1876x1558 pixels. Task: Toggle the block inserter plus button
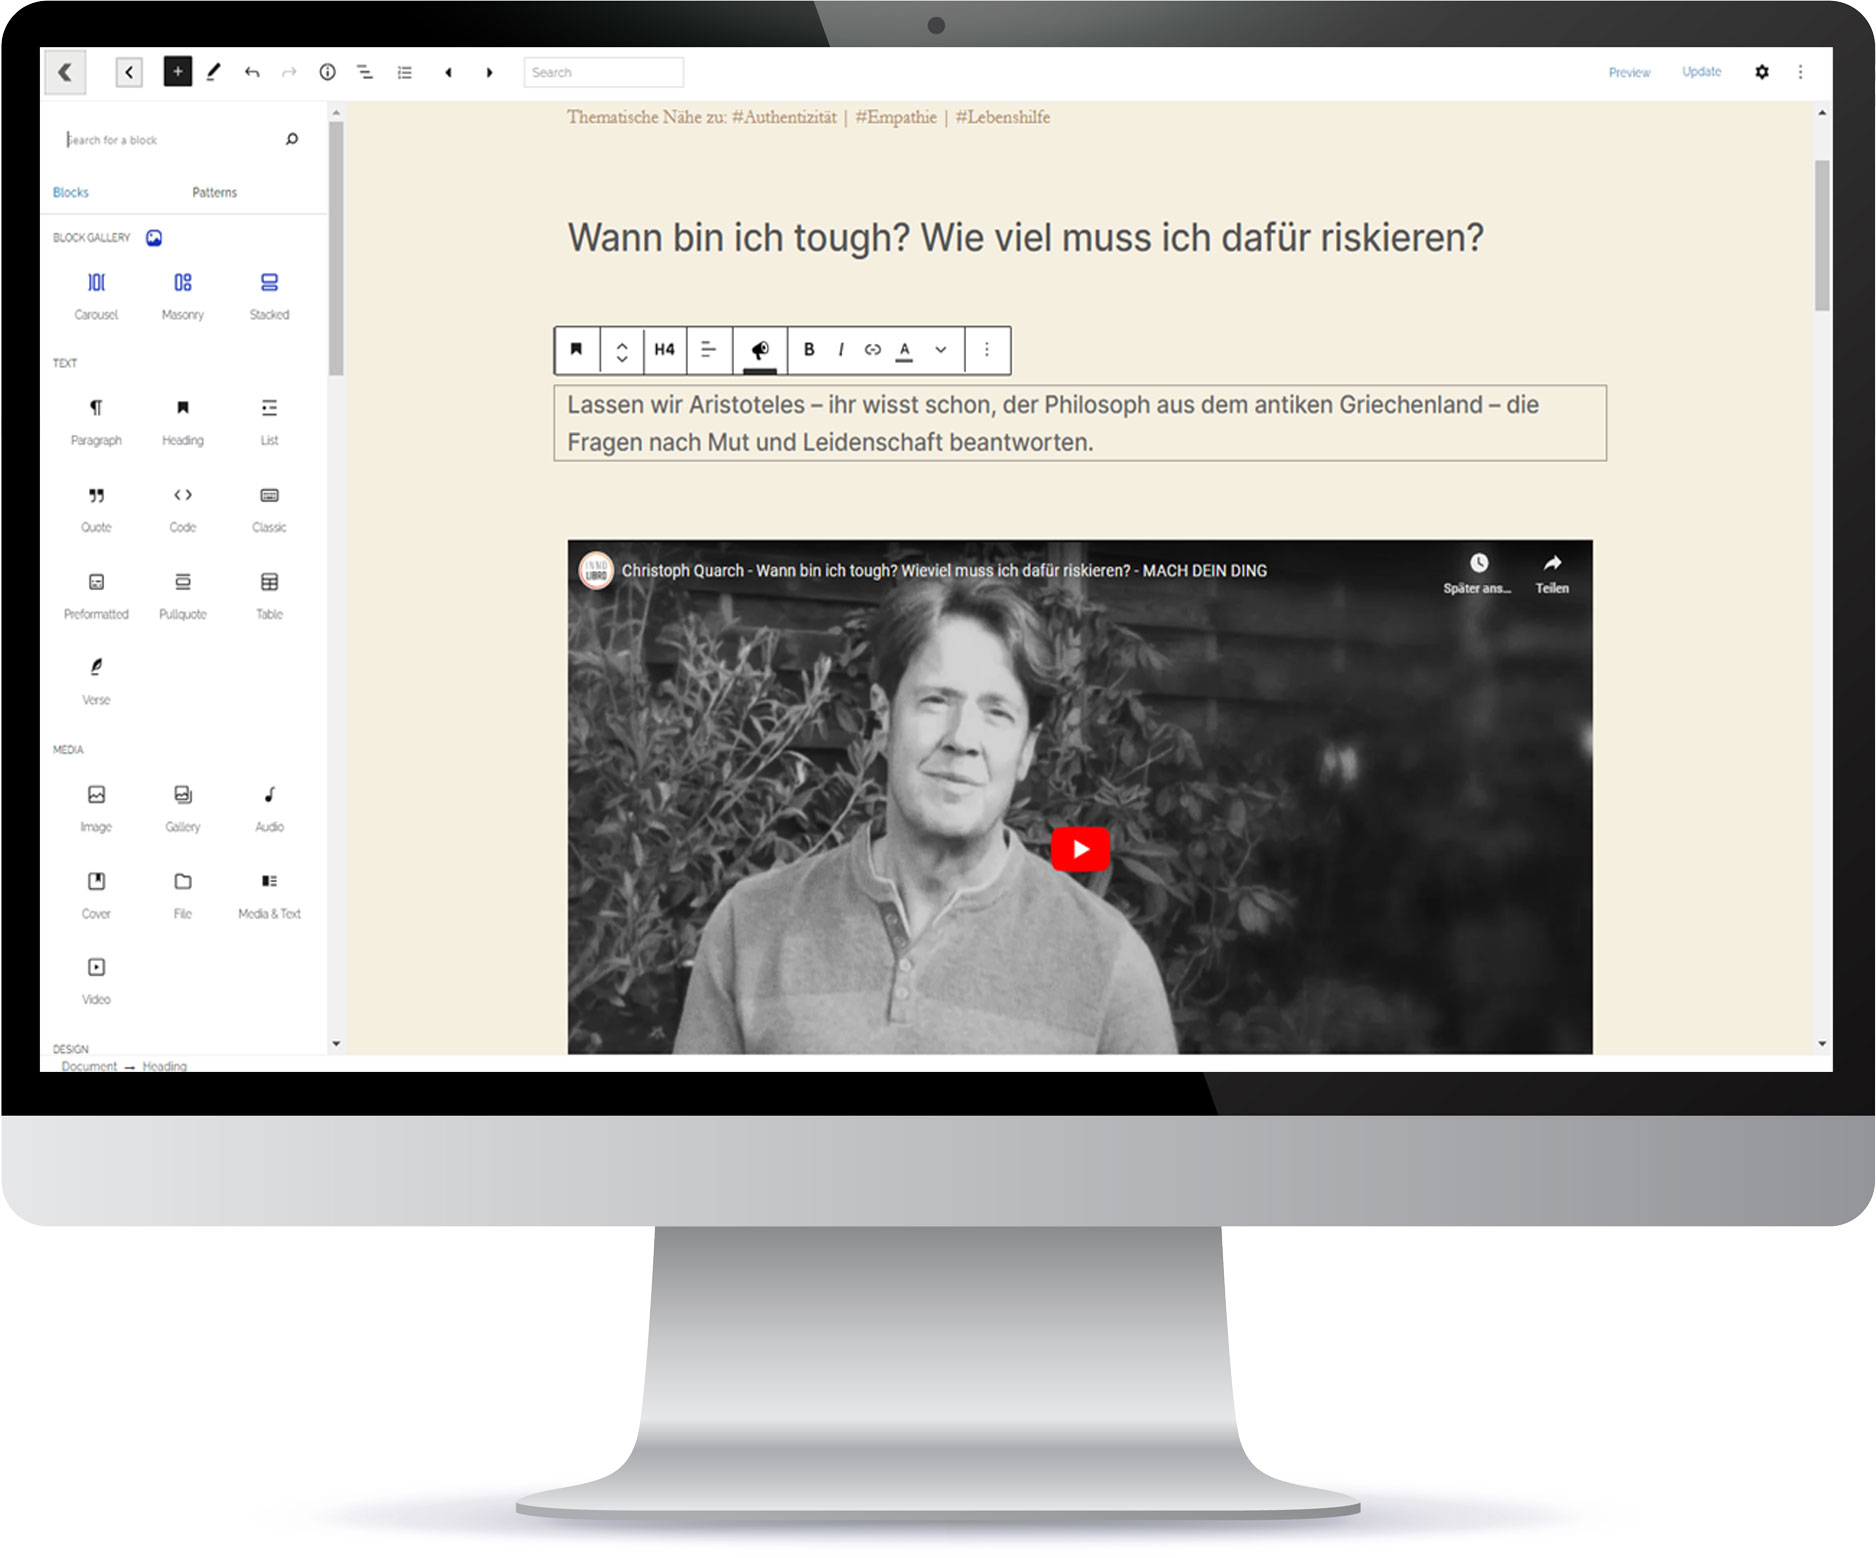pyautogui.click(x=177, y=72)
